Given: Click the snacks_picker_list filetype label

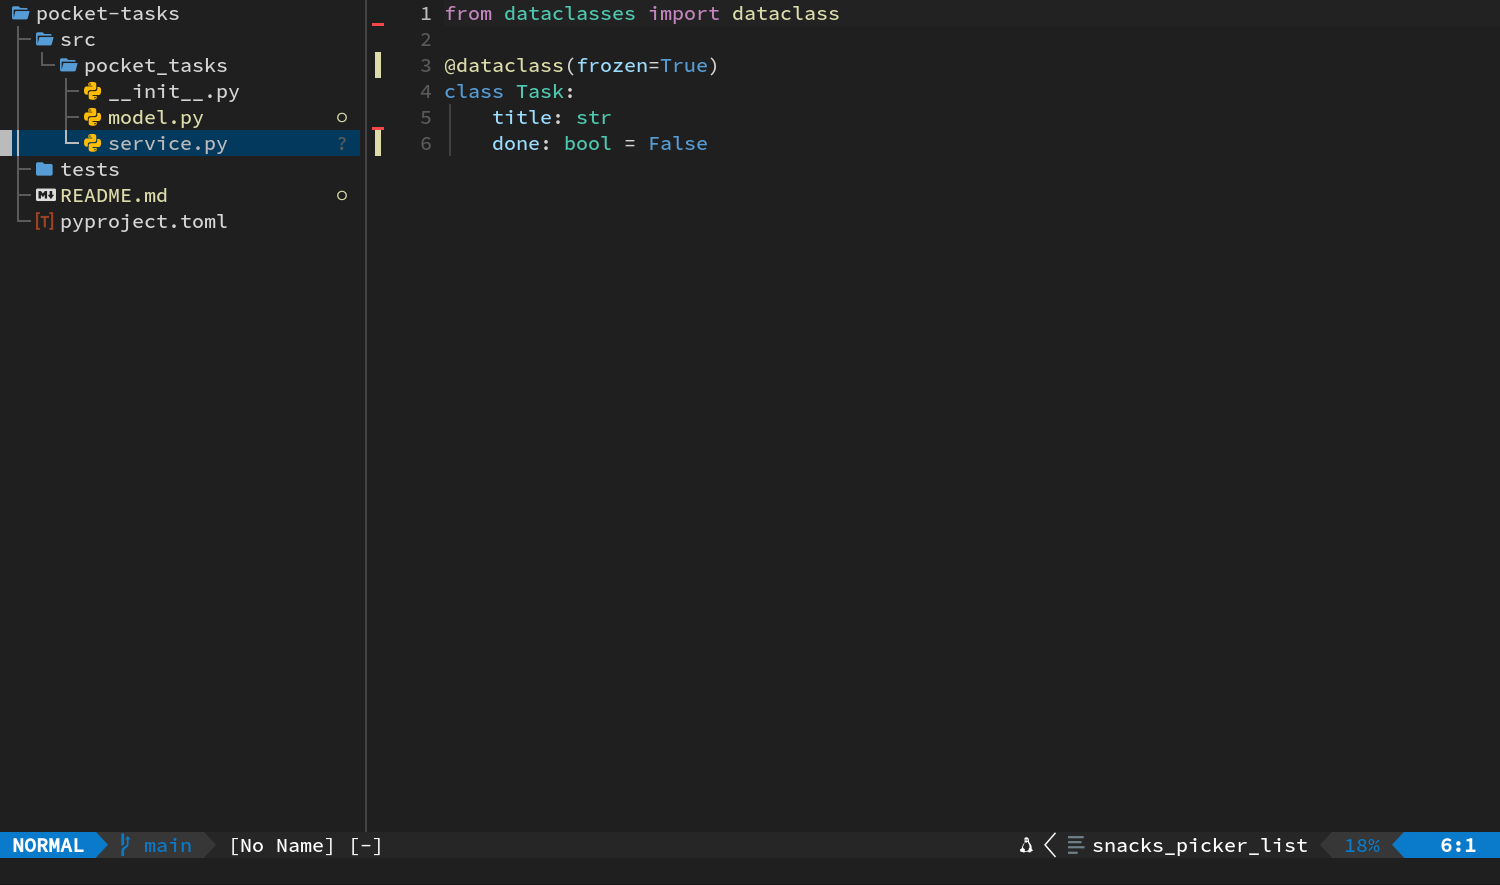Looking at the screenshot, I should click(1200, 846).
